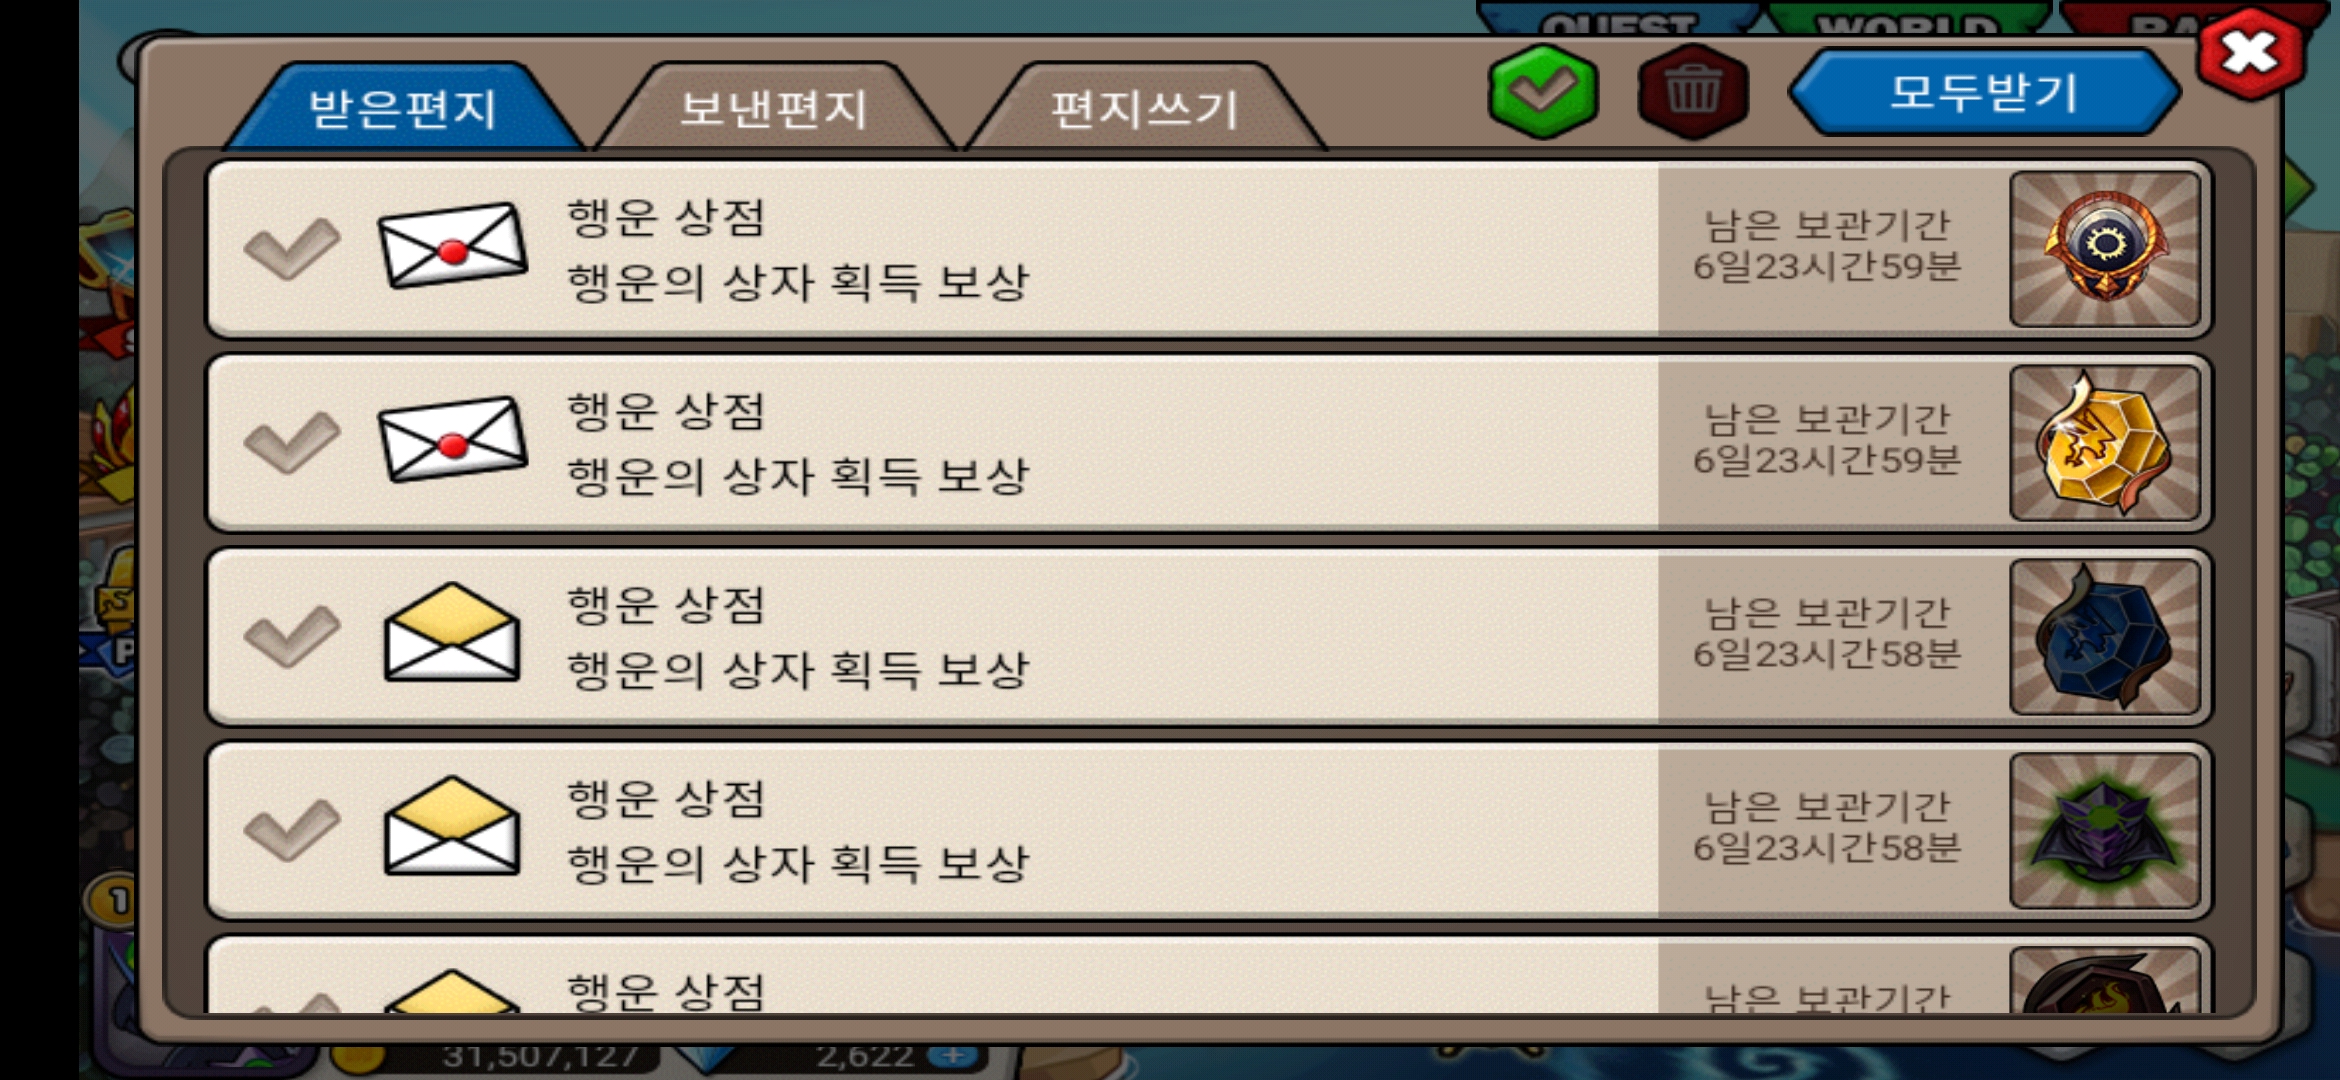
Task: Select the 받은편지 tab
Action: coord(402,107)
